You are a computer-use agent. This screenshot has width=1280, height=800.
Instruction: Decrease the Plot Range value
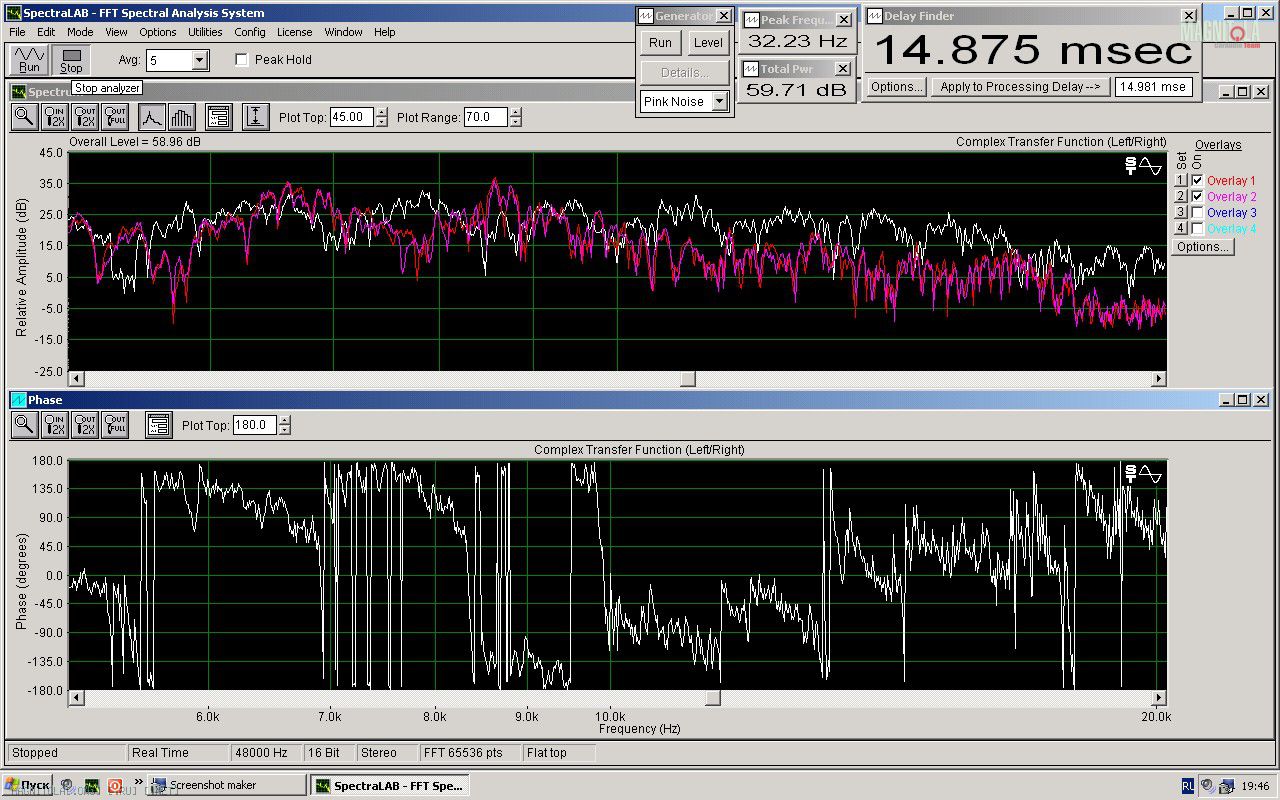515,122
